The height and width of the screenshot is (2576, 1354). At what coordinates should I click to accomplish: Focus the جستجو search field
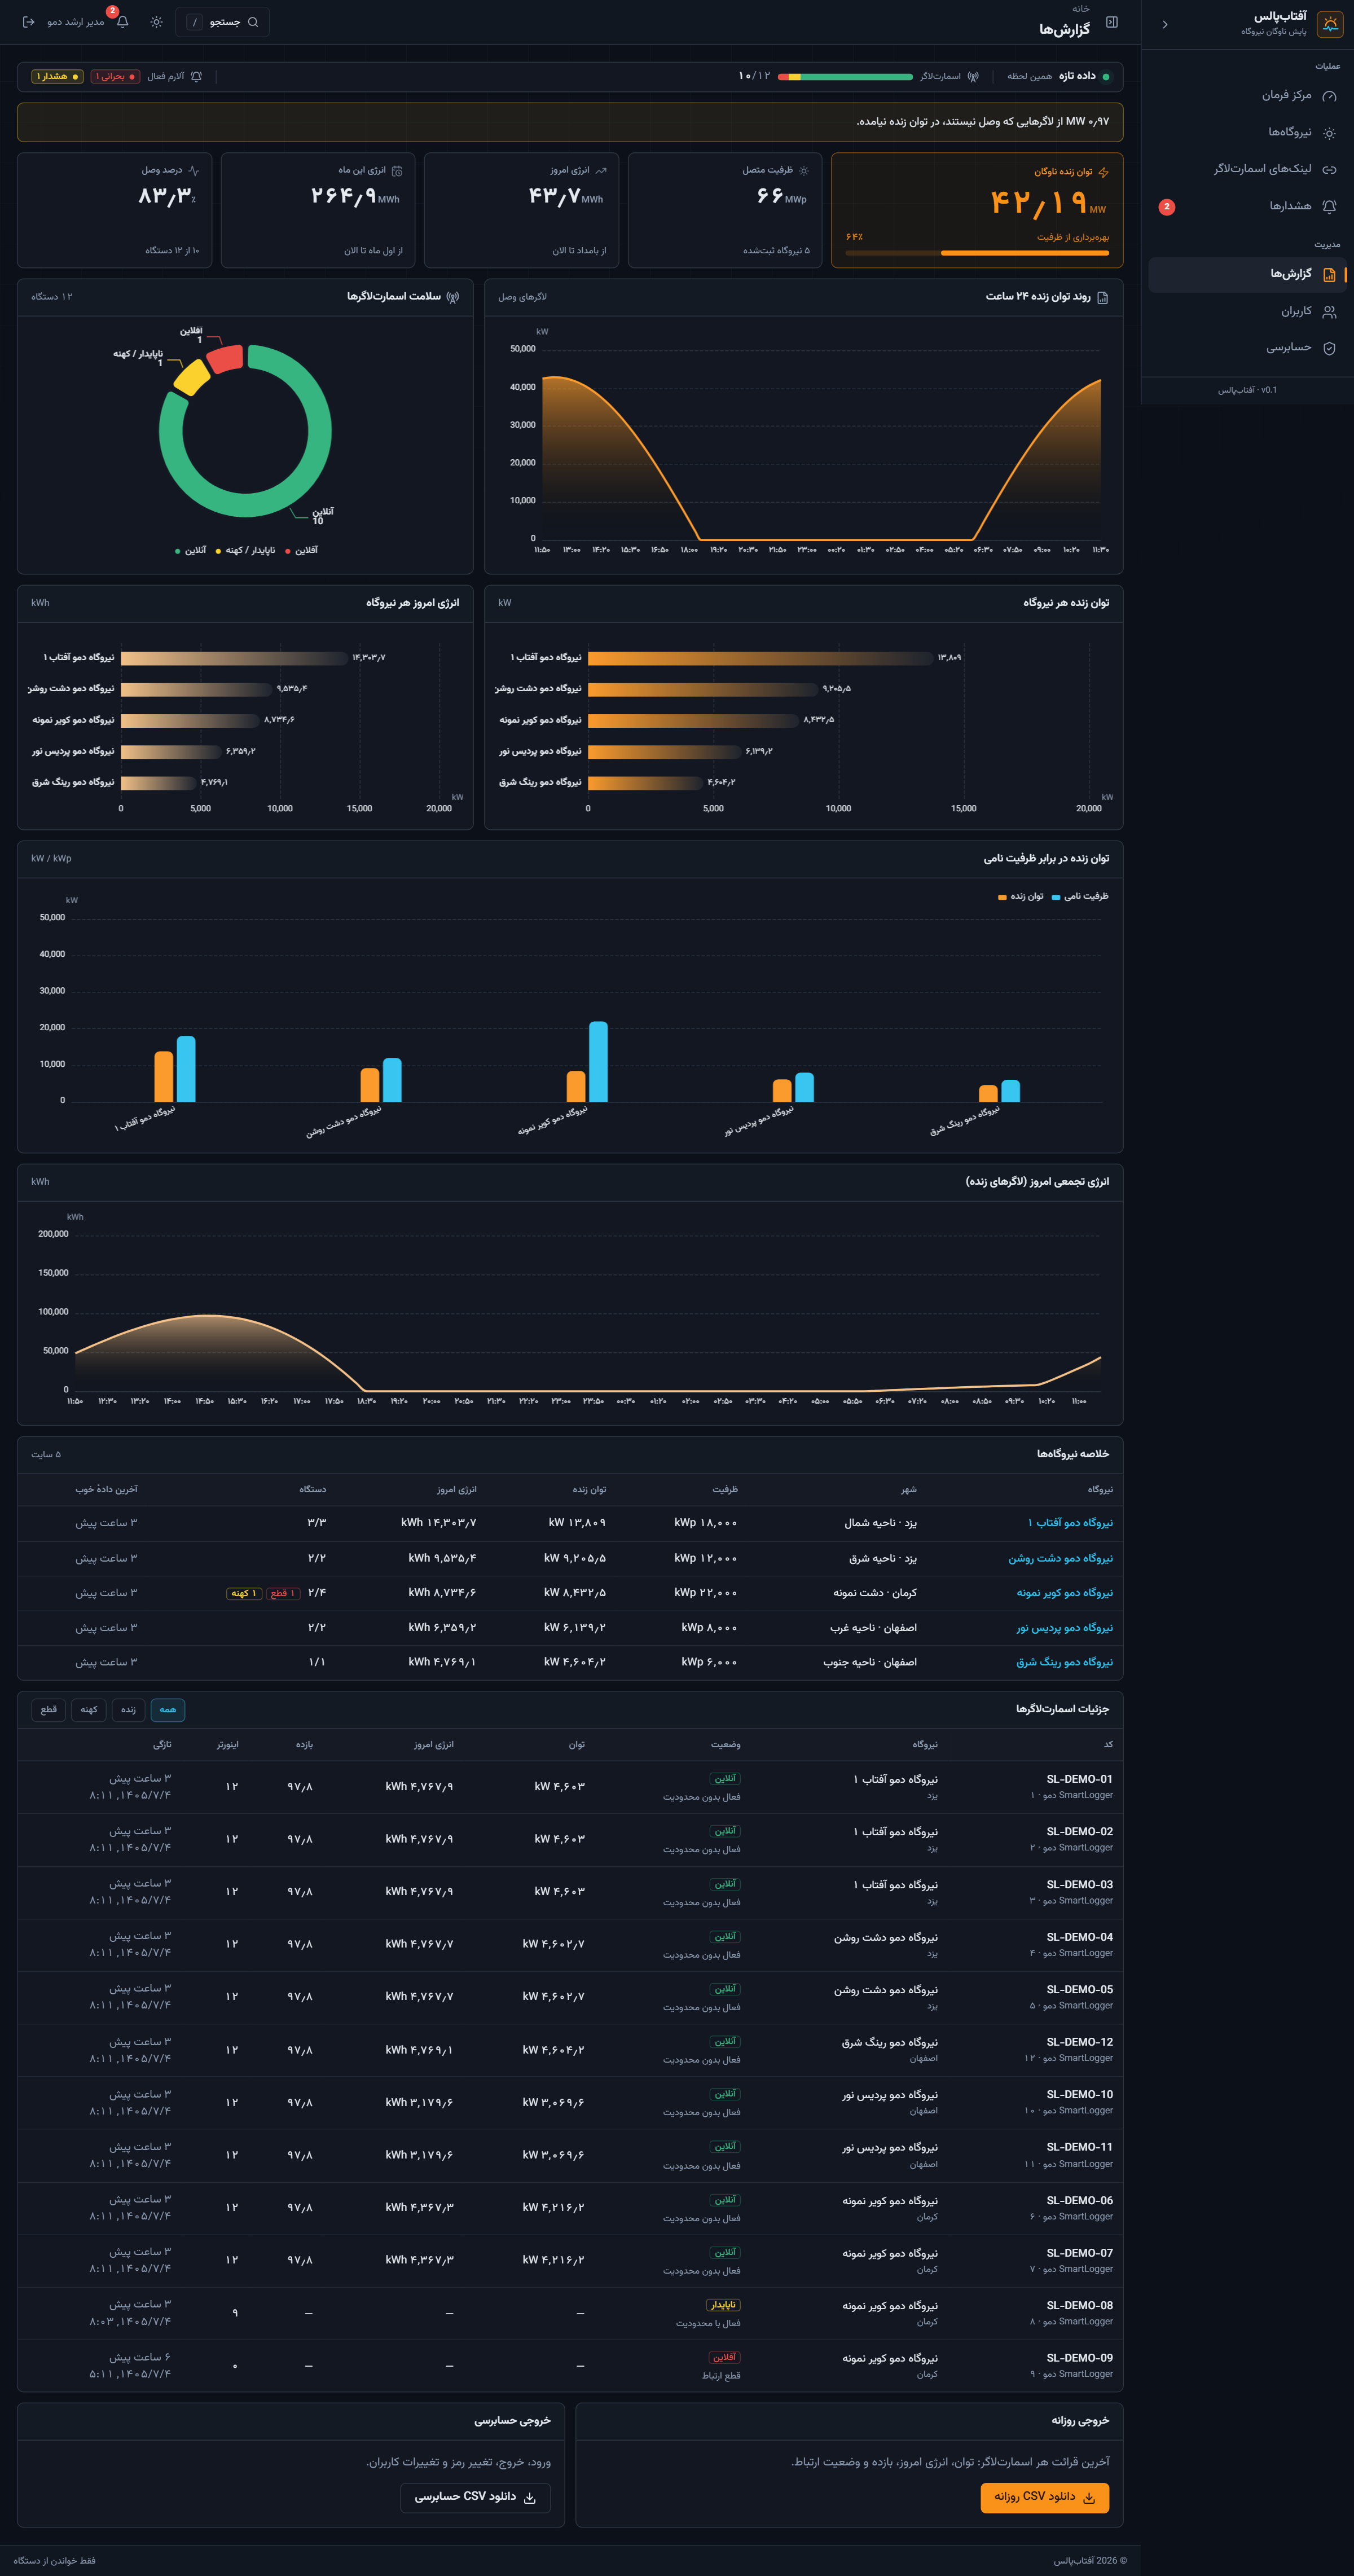[222, 22]
